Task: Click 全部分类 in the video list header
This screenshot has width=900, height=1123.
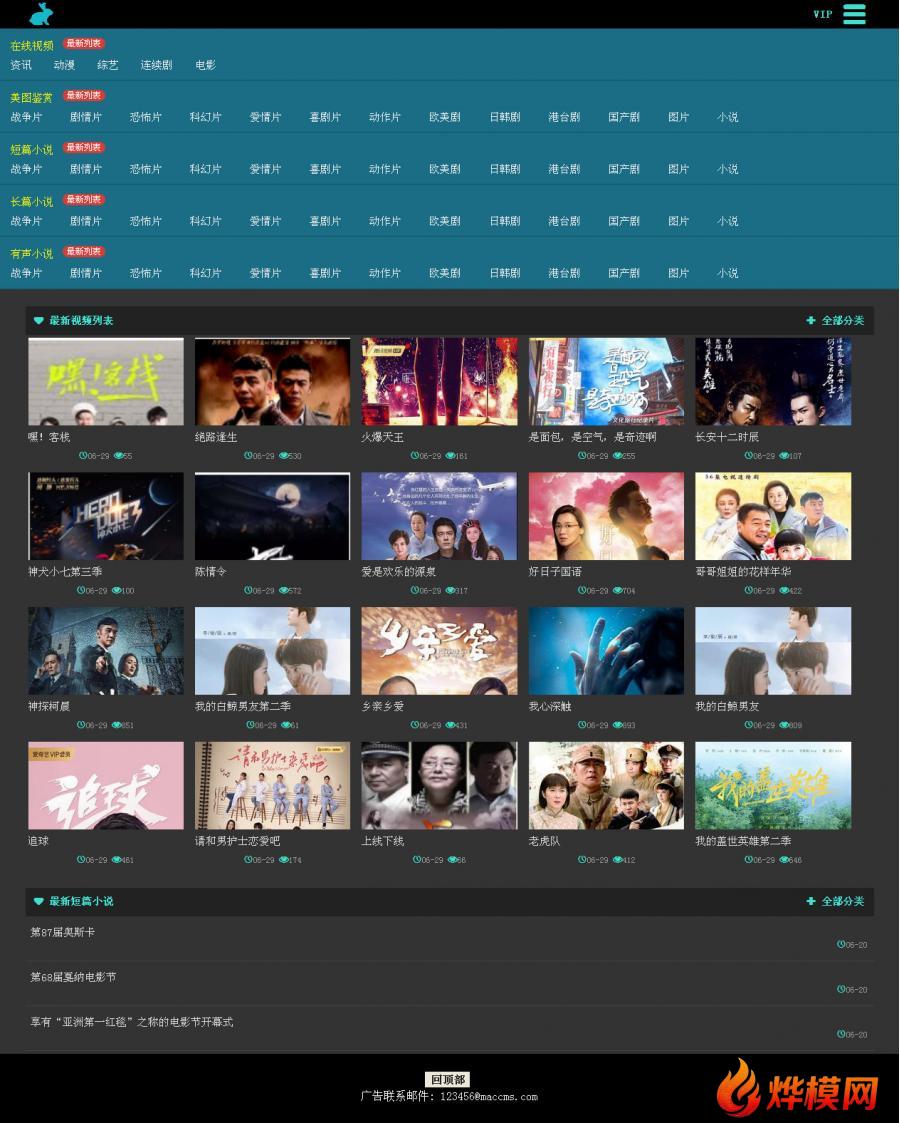Action: point(843,320)
